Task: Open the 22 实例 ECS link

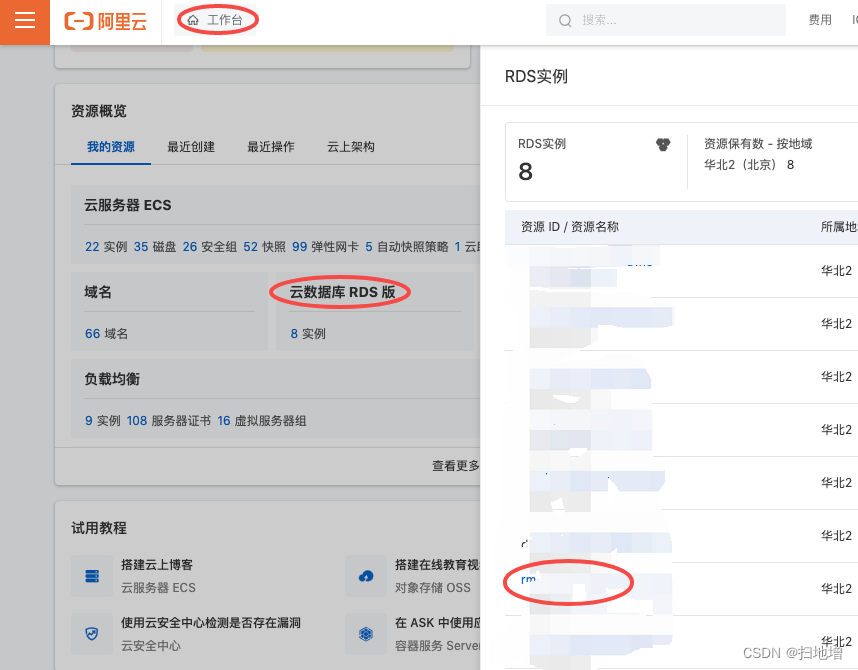Action: tap(106, 247)
